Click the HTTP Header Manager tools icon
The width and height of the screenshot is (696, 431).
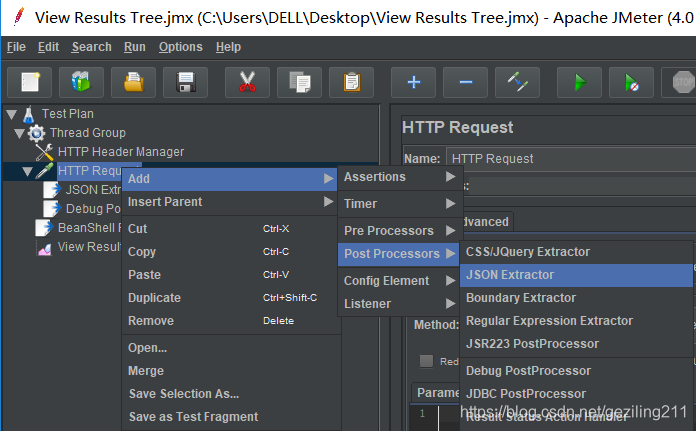tap(44, 152)
